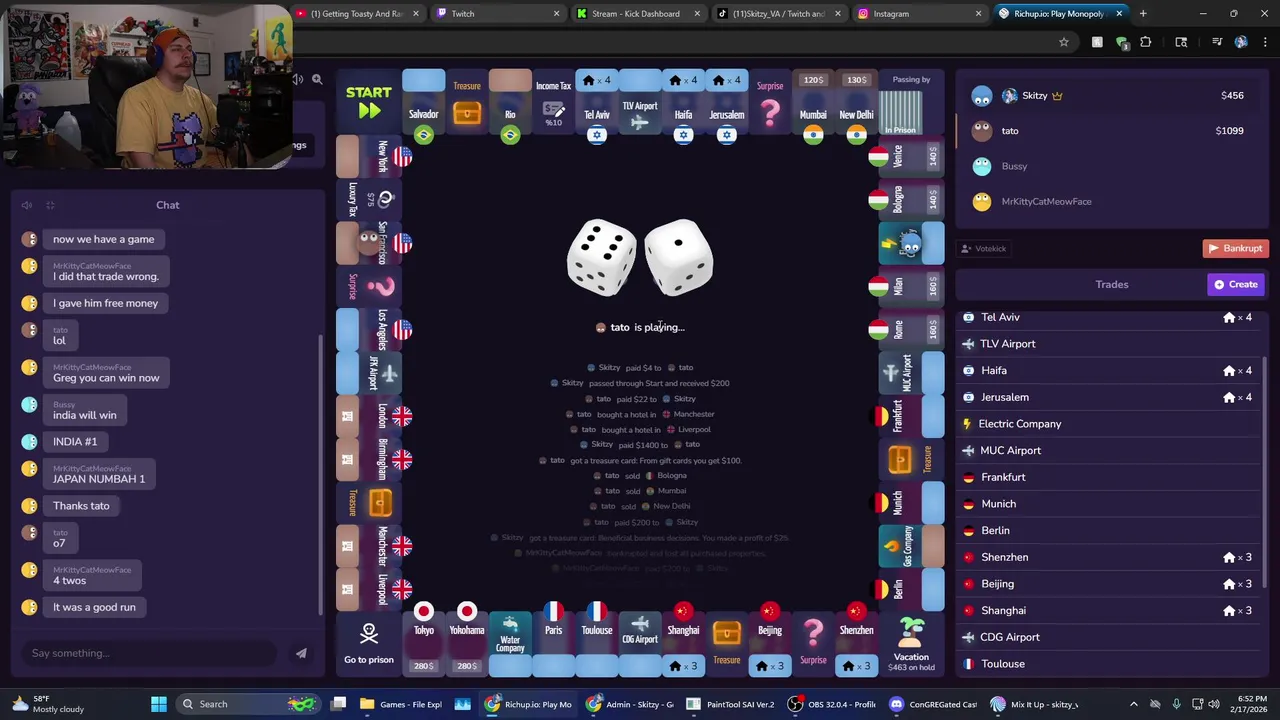Open a new browser tab
The height and width of the screenshot is (720, 1280).
pos(1143,14)
